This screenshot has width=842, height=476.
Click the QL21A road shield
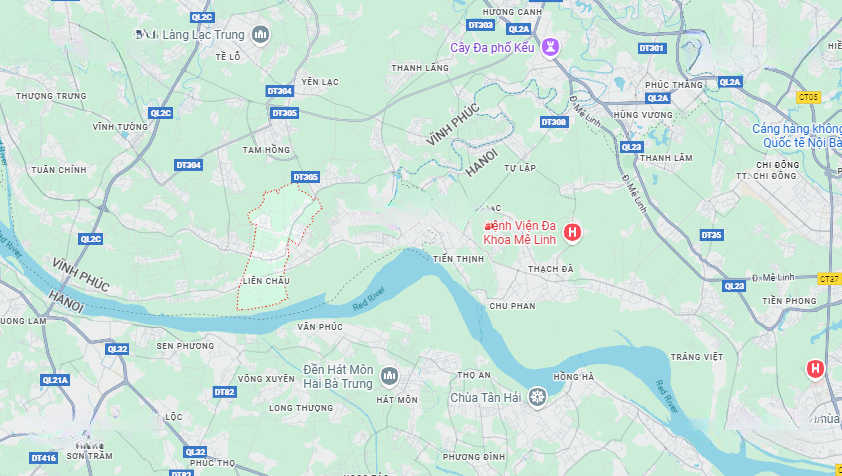tap(55, 380)
